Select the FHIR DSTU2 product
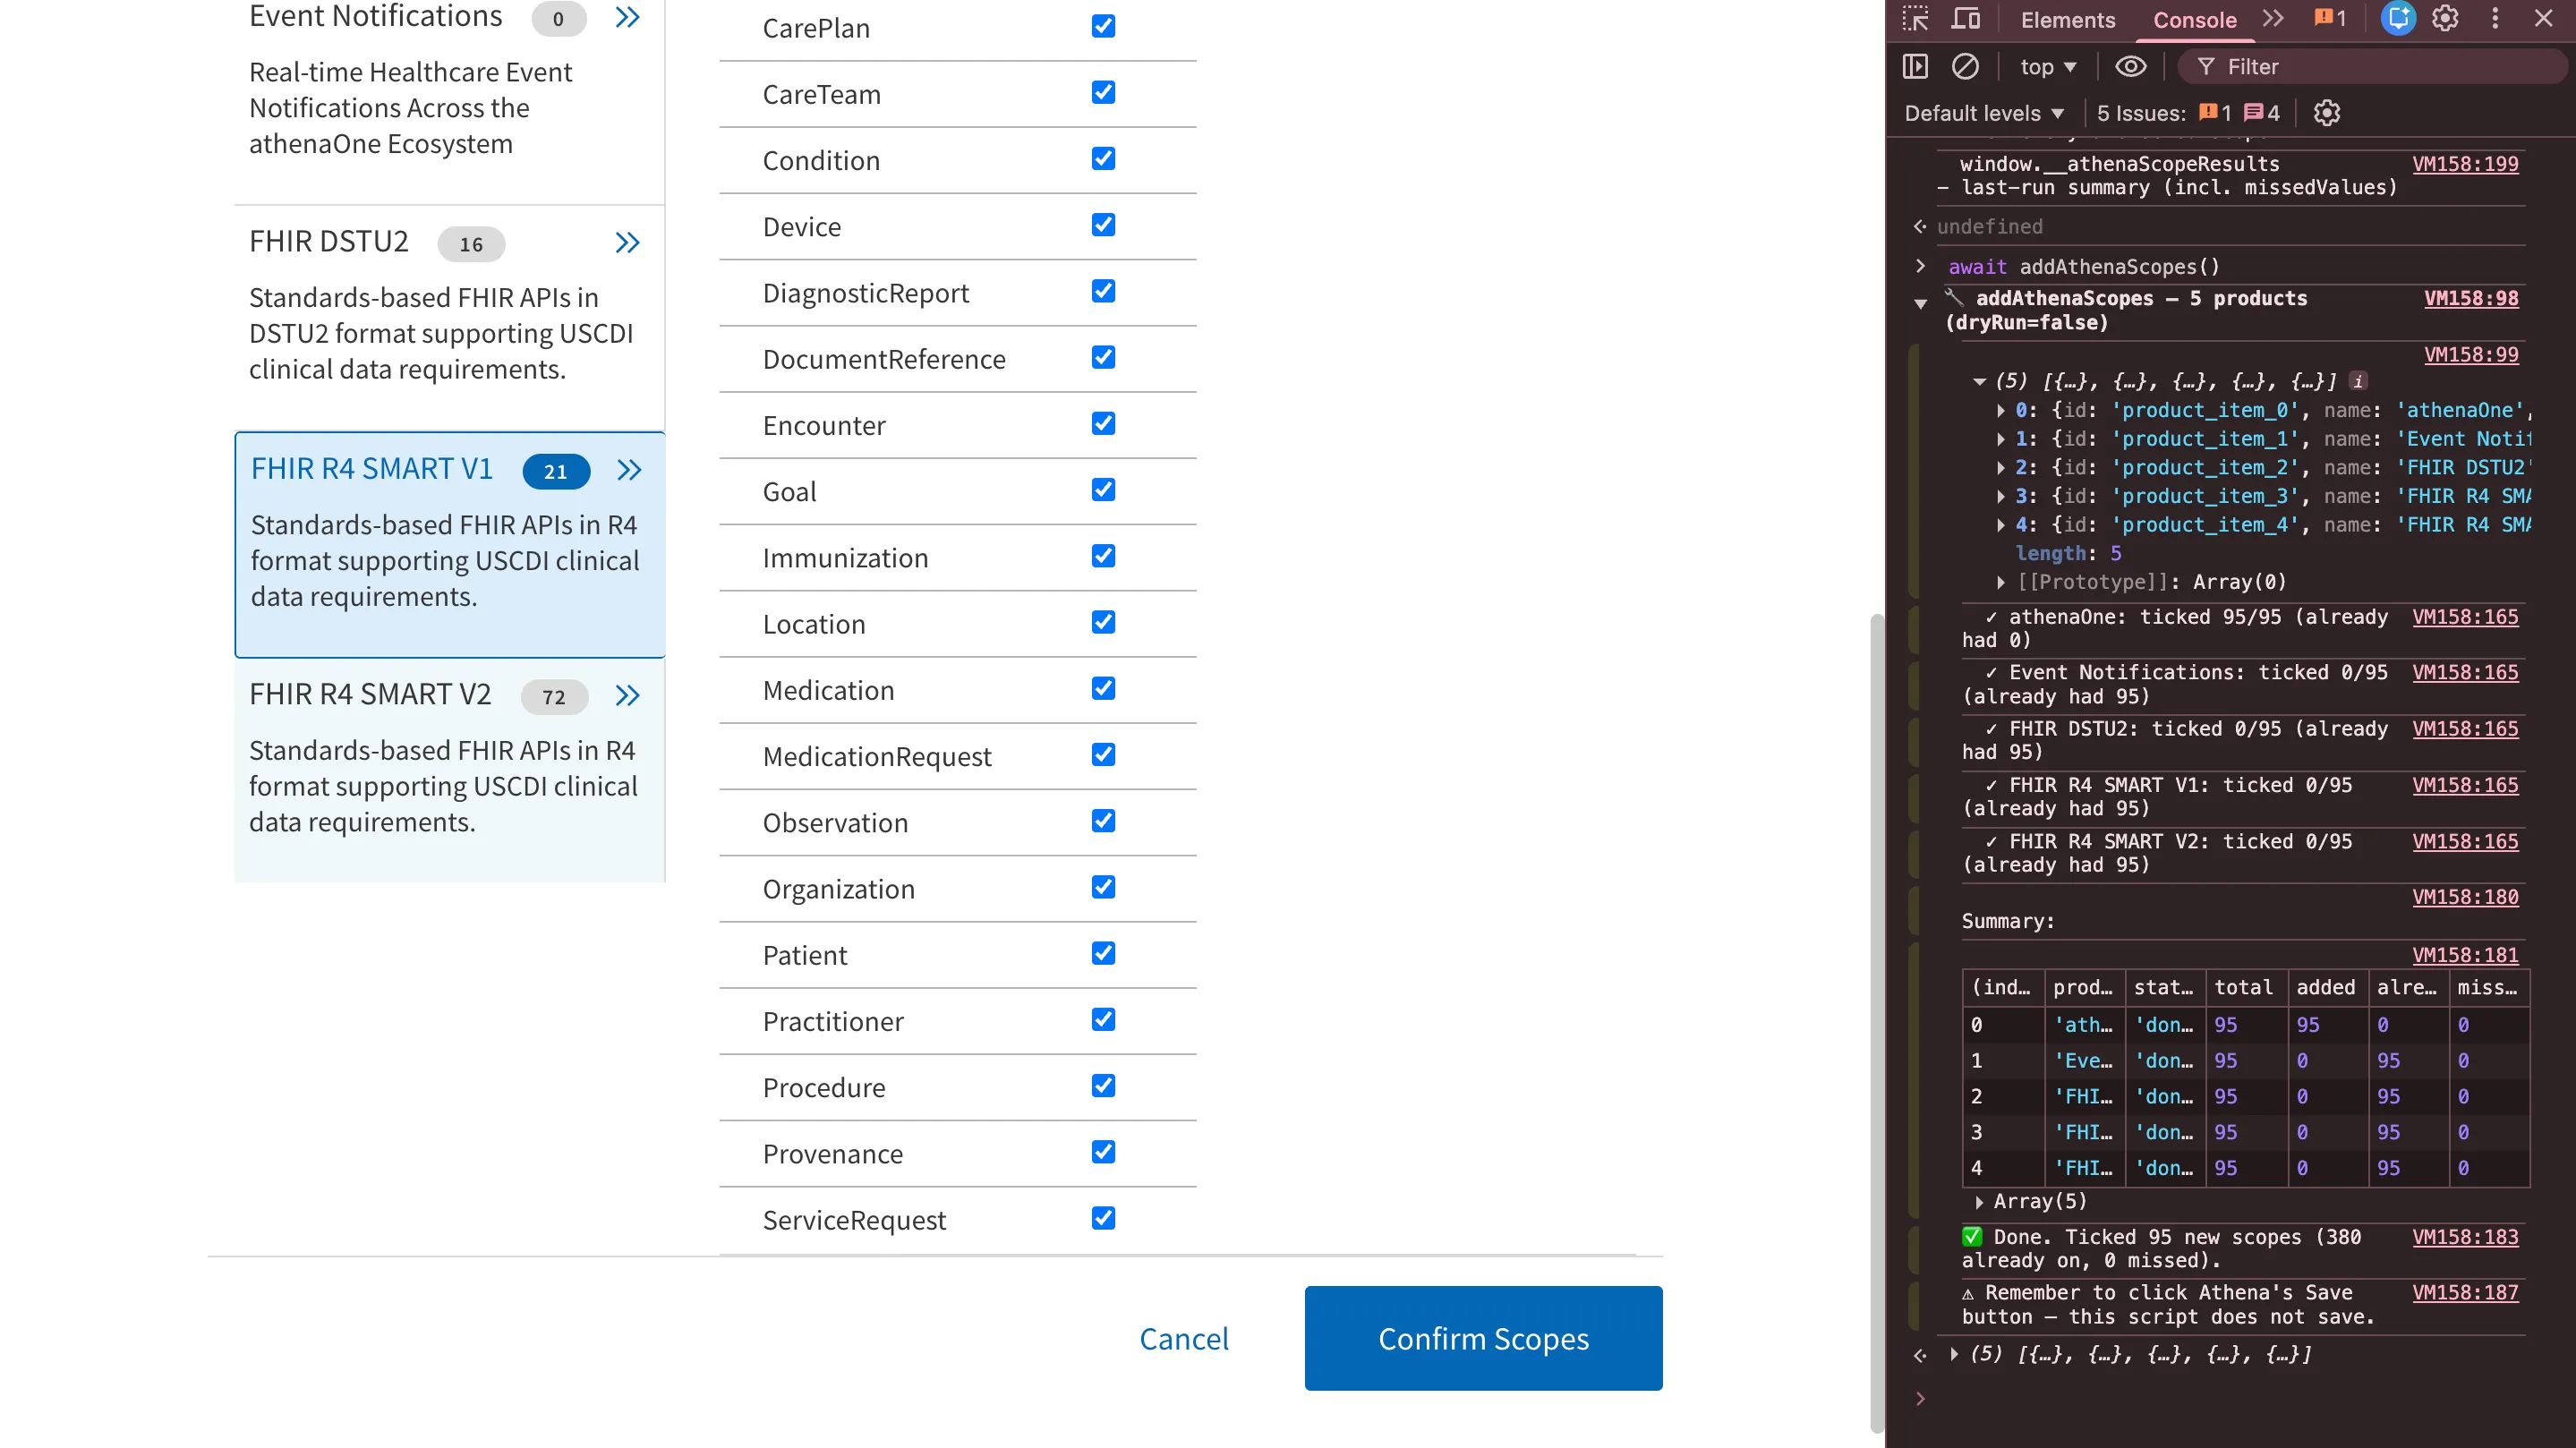This screenshot has height=1448, width=2576. tap(450, 317)
